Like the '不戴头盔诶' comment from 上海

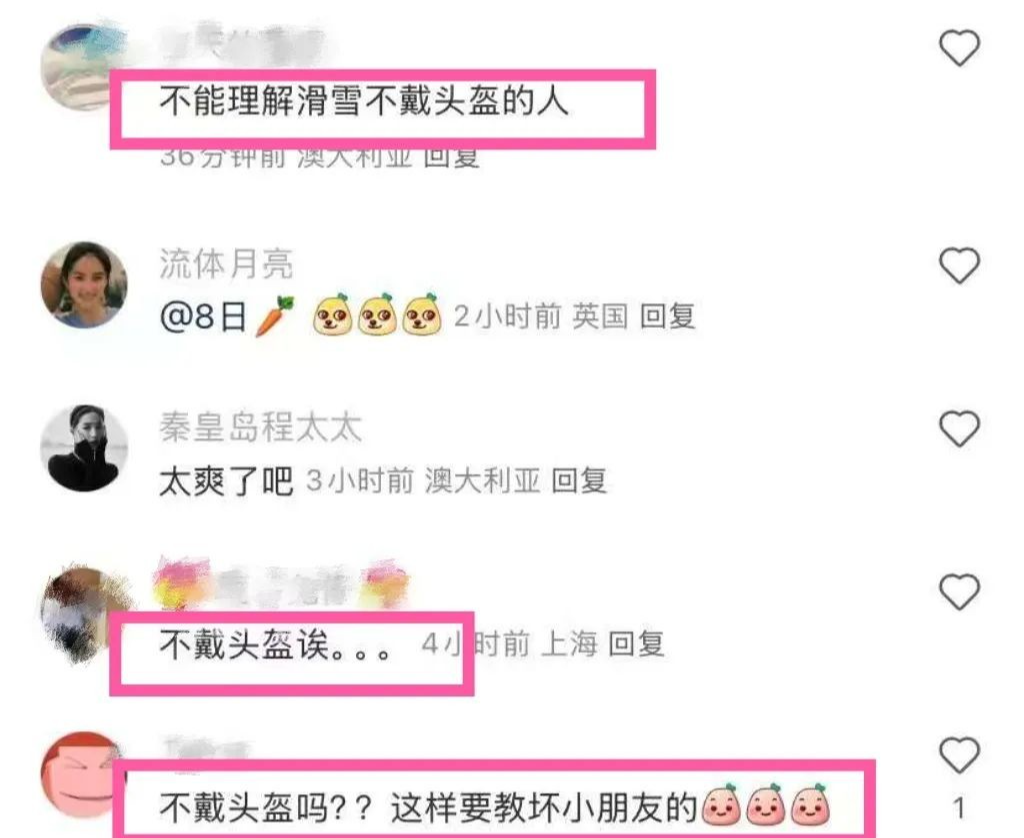959,591
